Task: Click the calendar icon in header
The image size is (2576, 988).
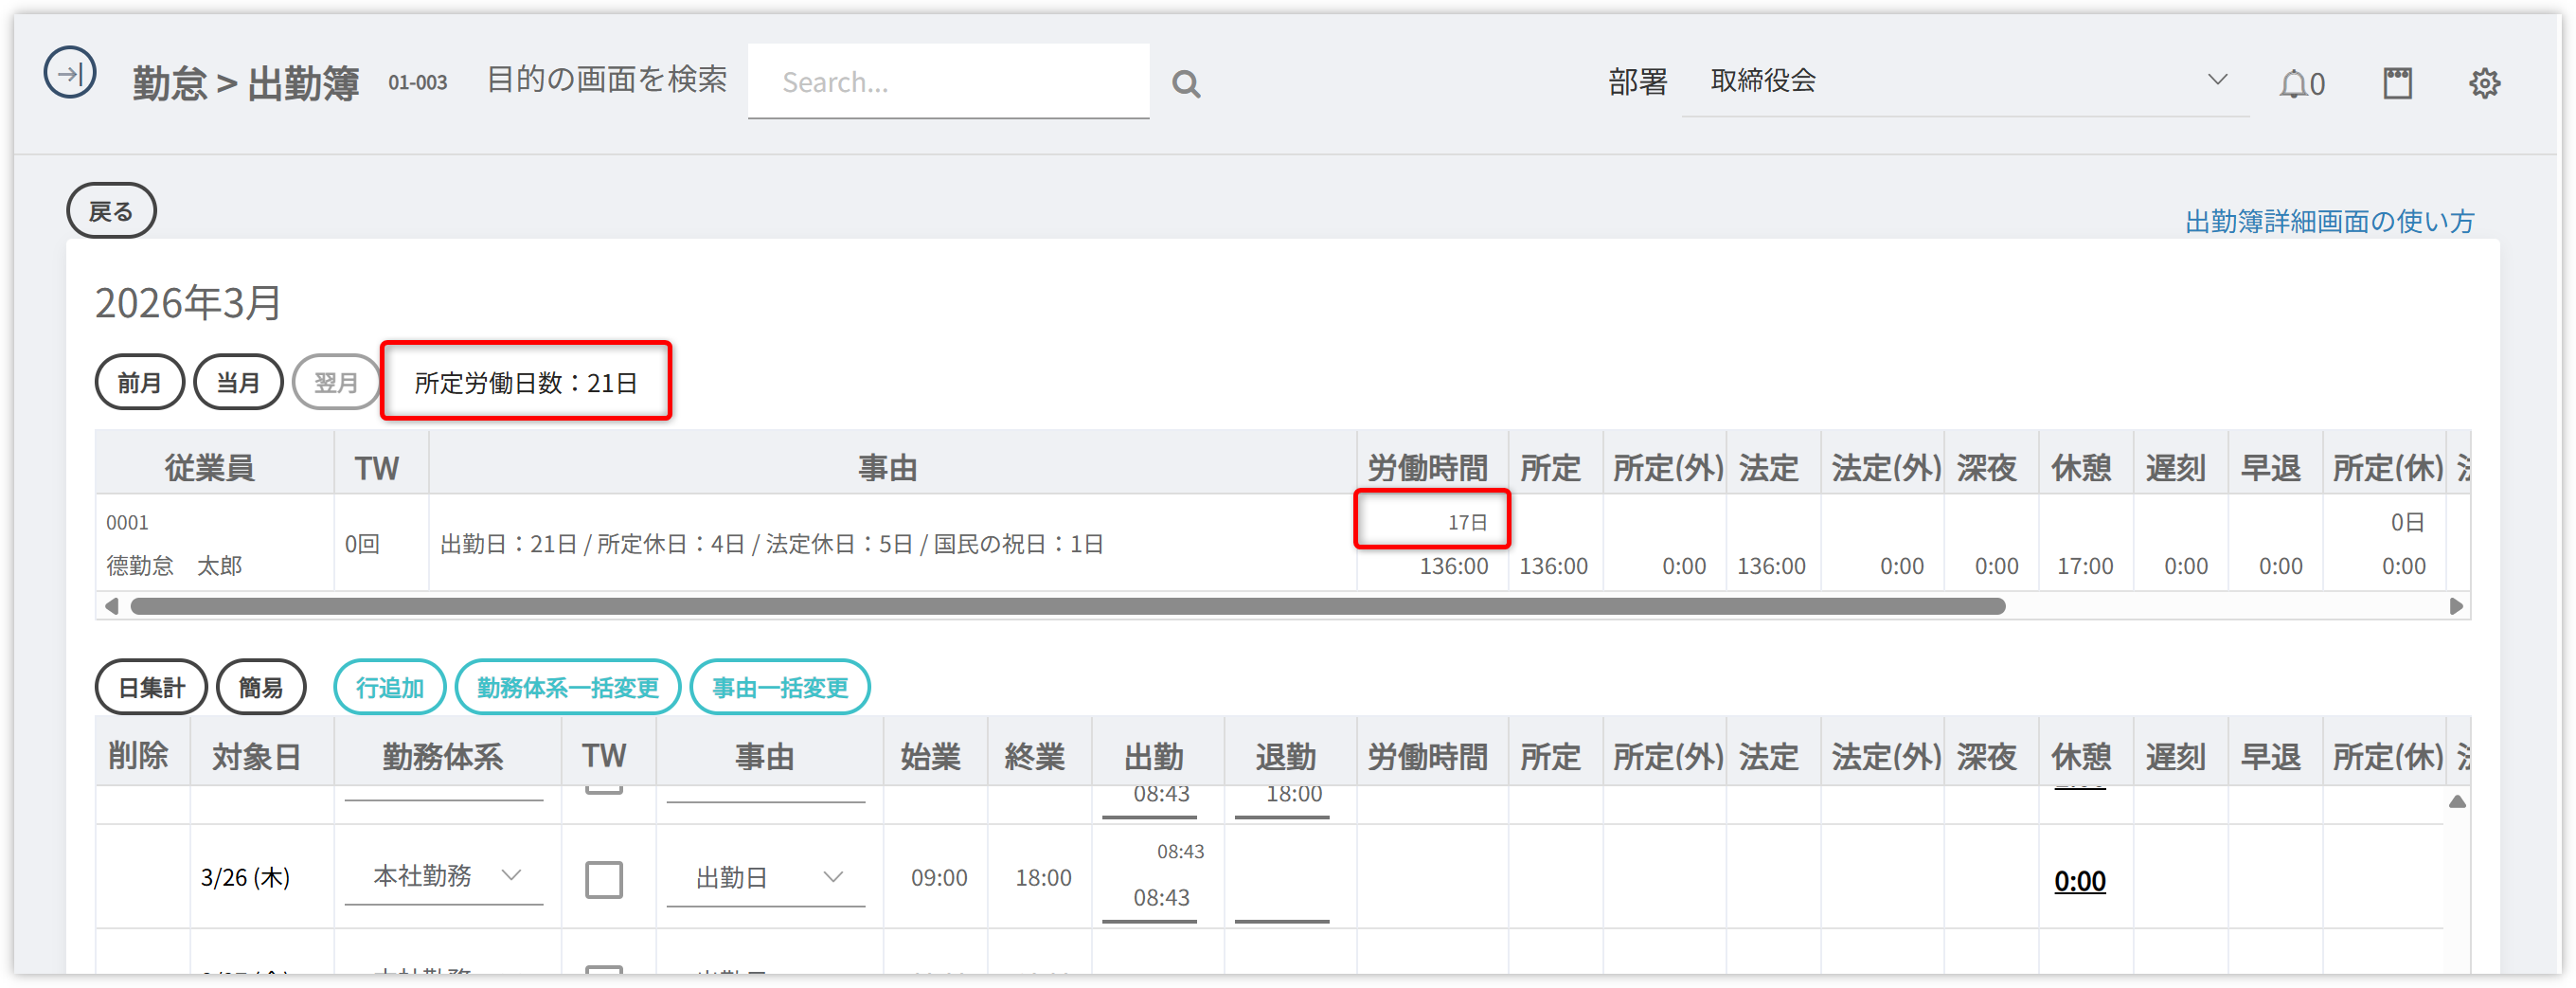Action: click(x=2396, y=83)
